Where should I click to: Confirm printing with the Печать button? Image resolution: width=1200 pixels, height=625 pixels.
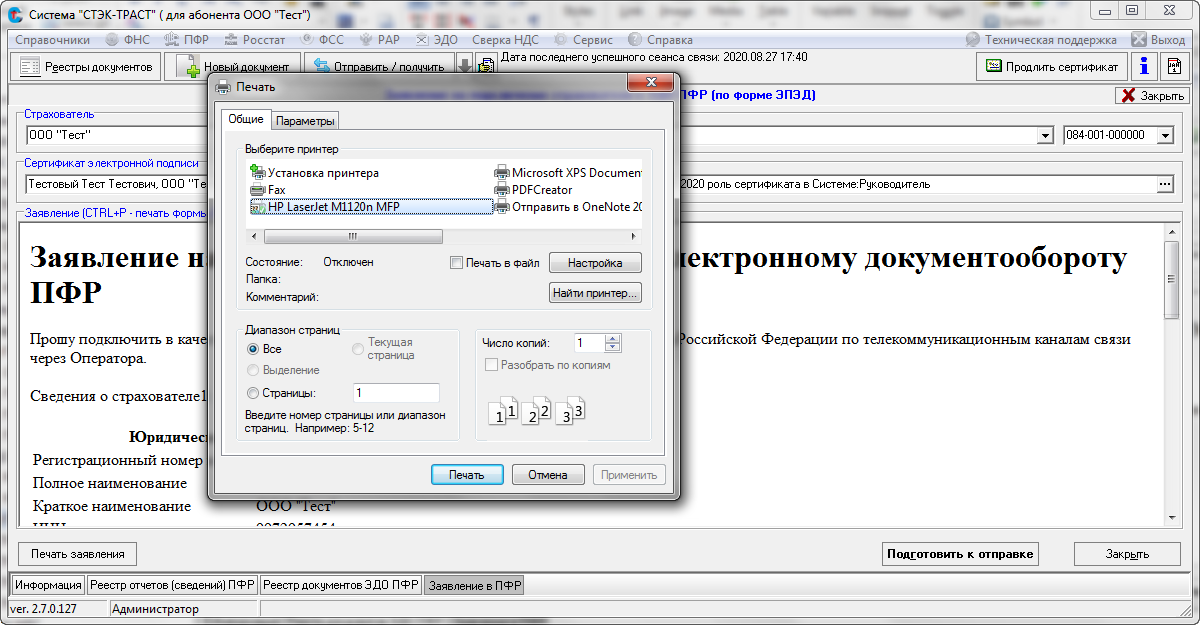pyautogui.click(x=466, y=475)
